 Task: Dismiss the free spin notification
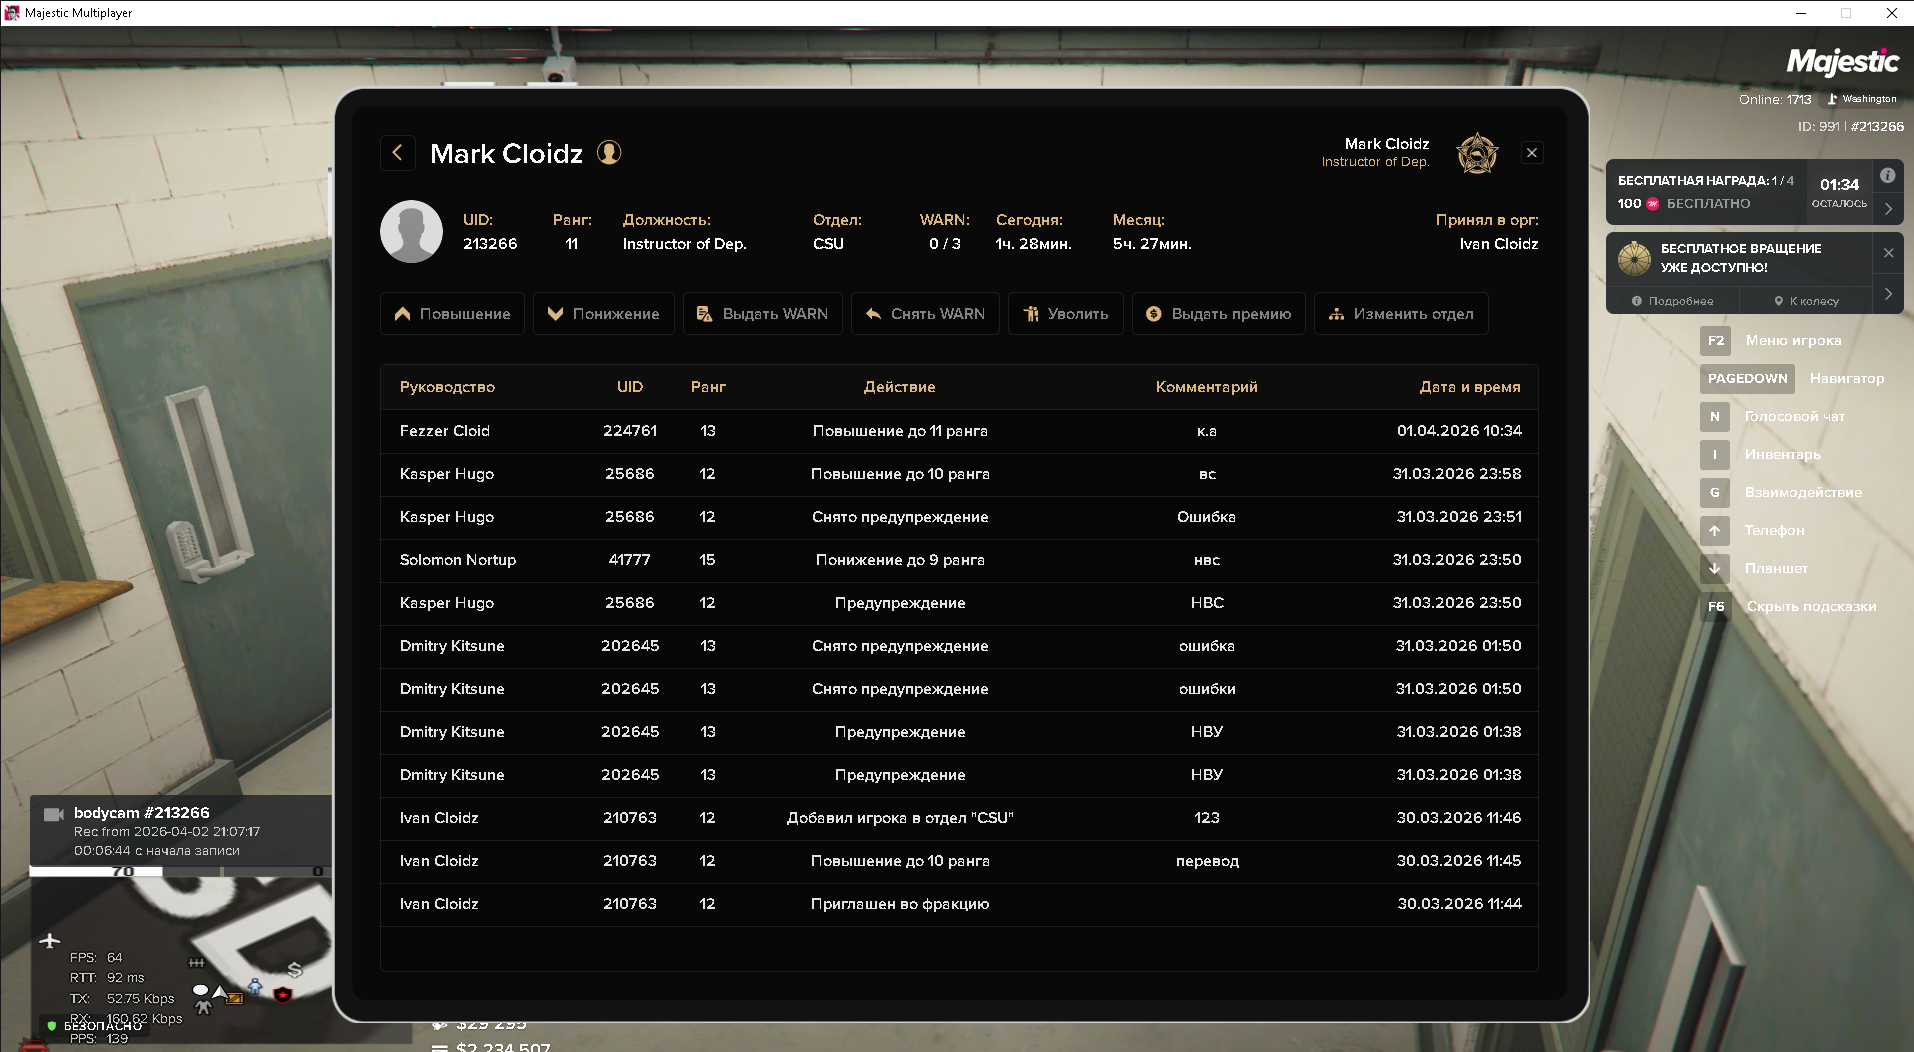(x=1888, y=253)
